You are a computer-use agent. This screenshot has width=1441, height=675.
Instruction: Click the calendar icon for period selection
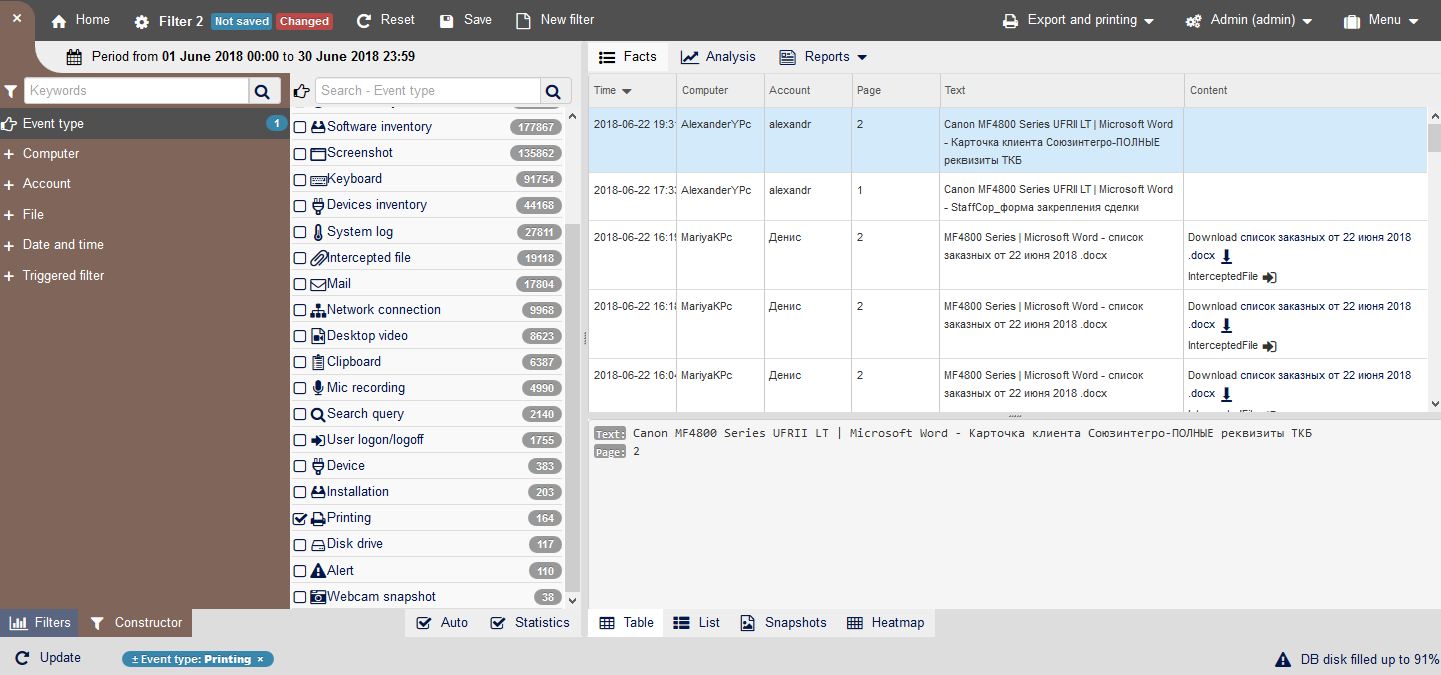click(x=74, y=57)
